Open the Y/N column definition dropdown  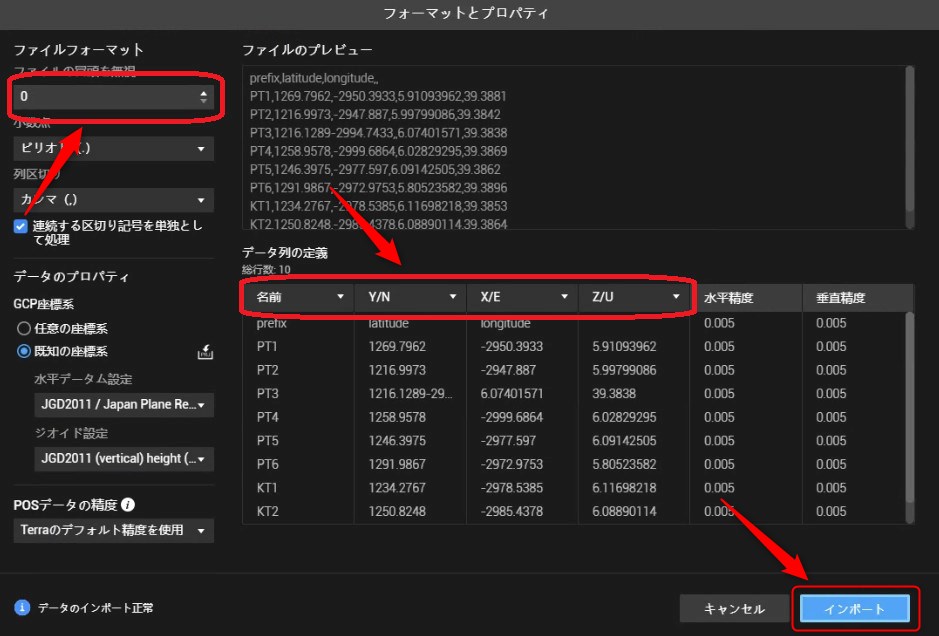(411, 297)
